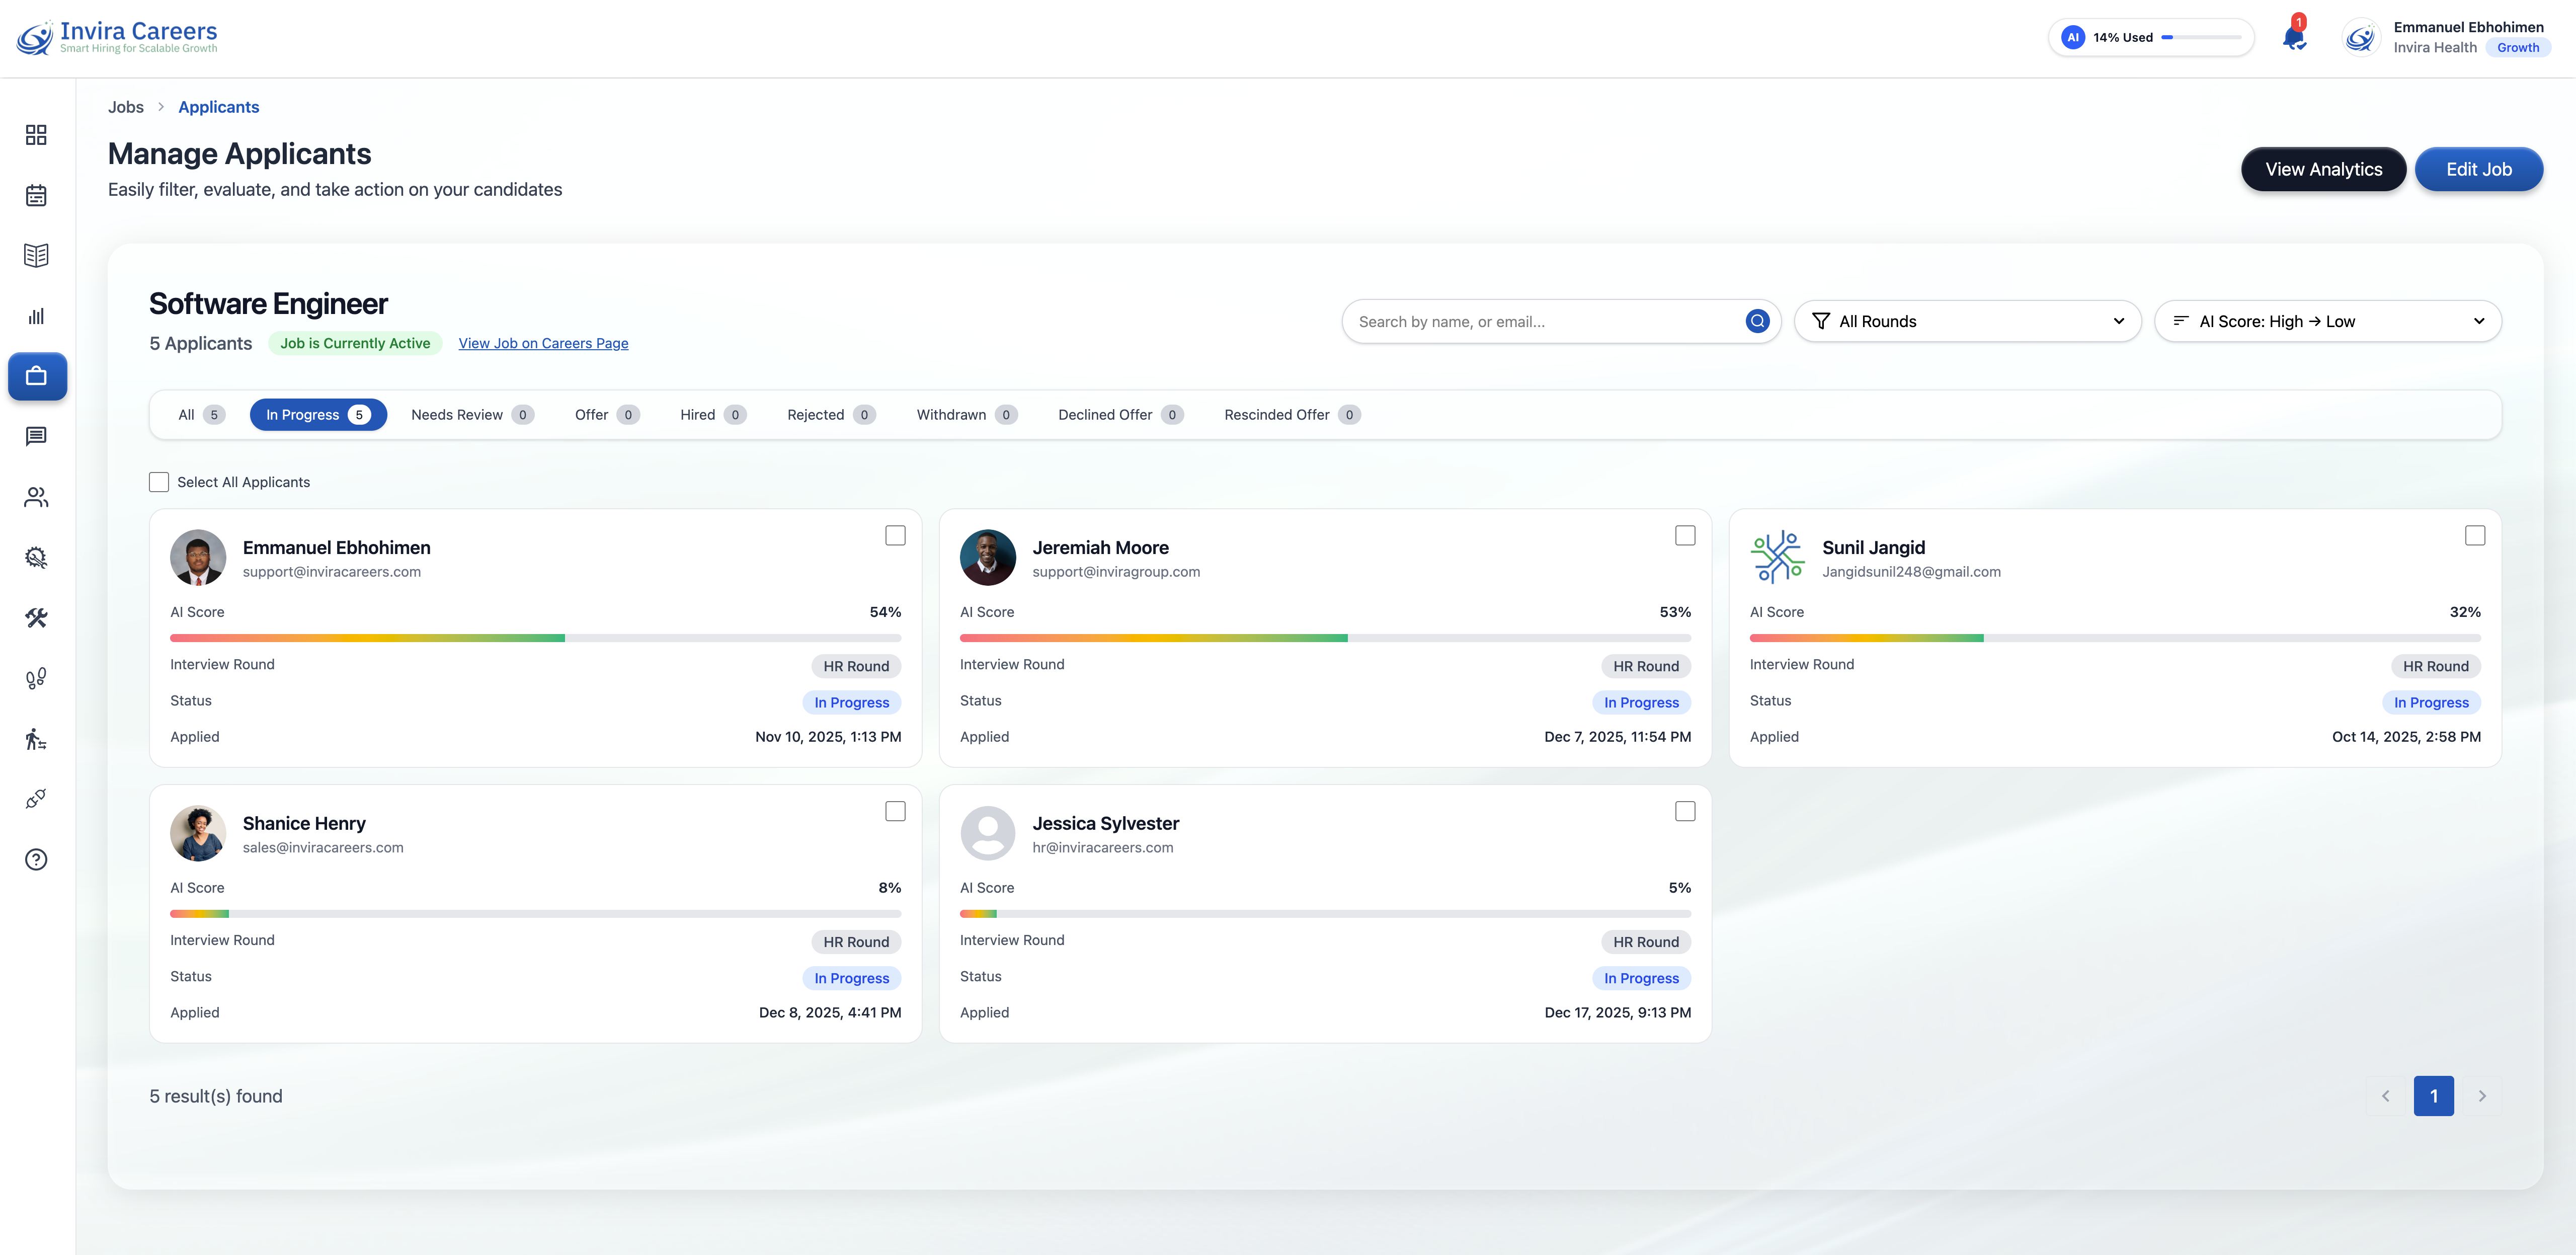Open the AI Score: High to Low sort dropdown
Viewport: 2576px width, 1255px height.
pyautogui.click(x=2328, y=321)
